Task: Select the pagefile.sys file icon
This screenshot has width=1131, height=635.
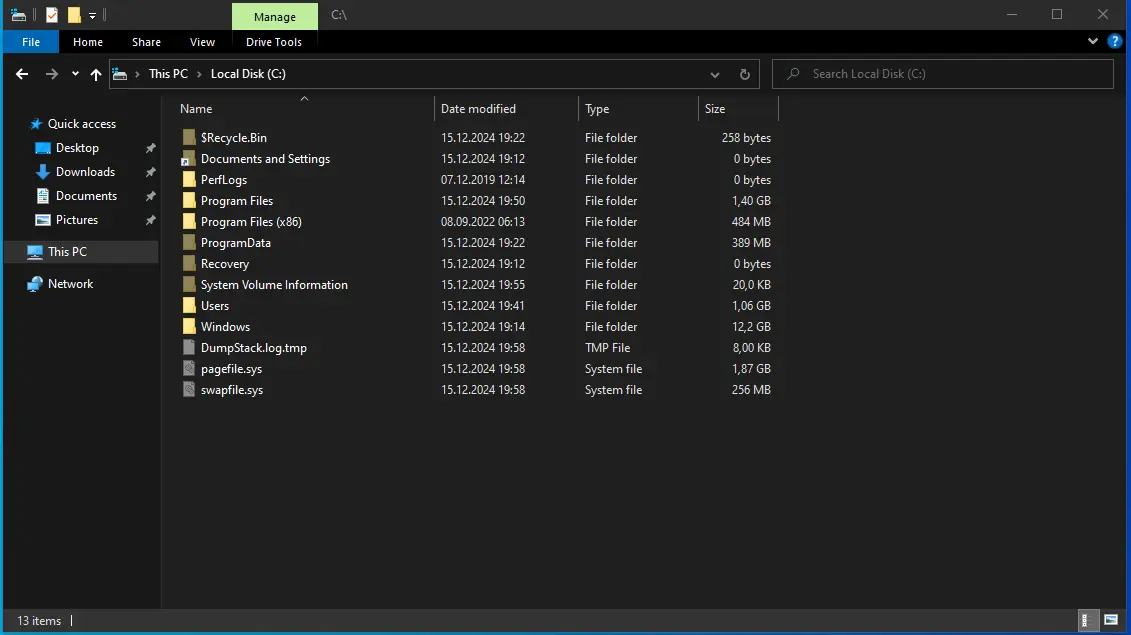Action: (189, 369)
